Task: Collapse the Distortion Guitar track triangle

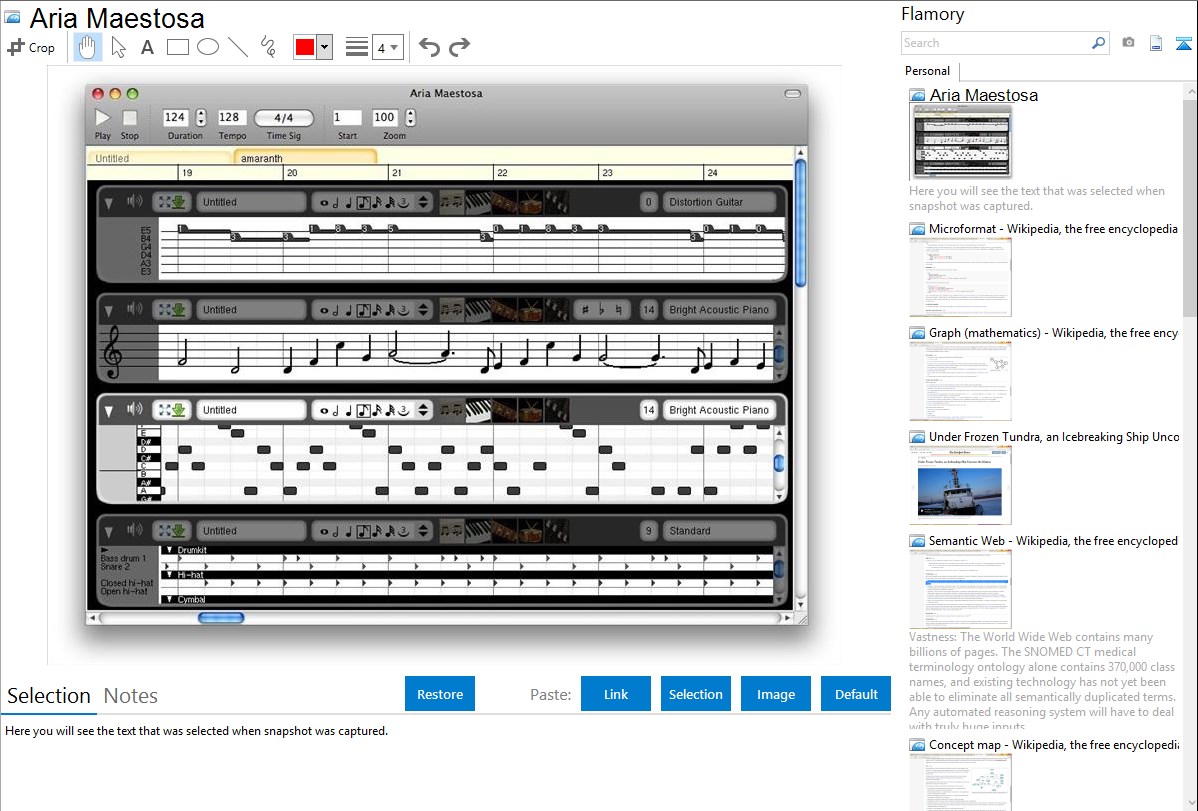Action: click(108, 202)
